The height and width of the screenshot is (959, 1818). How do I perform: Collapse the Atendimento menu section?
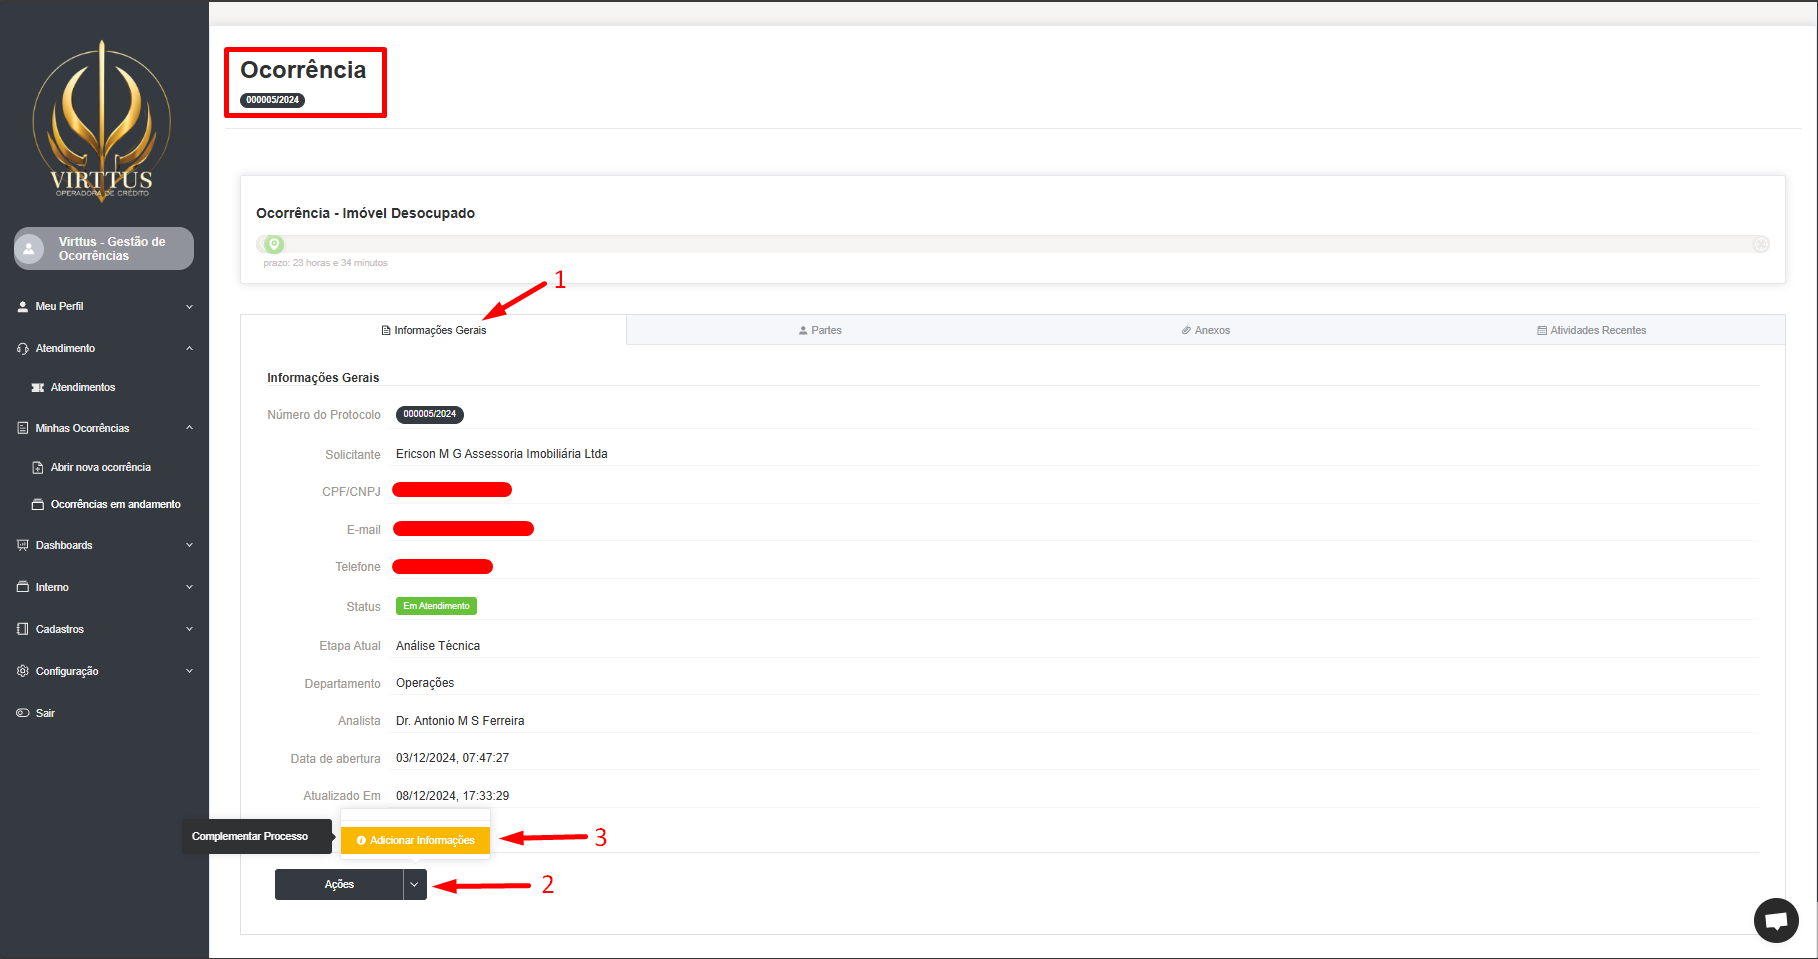pyautogui.click(x=189, y=348)
